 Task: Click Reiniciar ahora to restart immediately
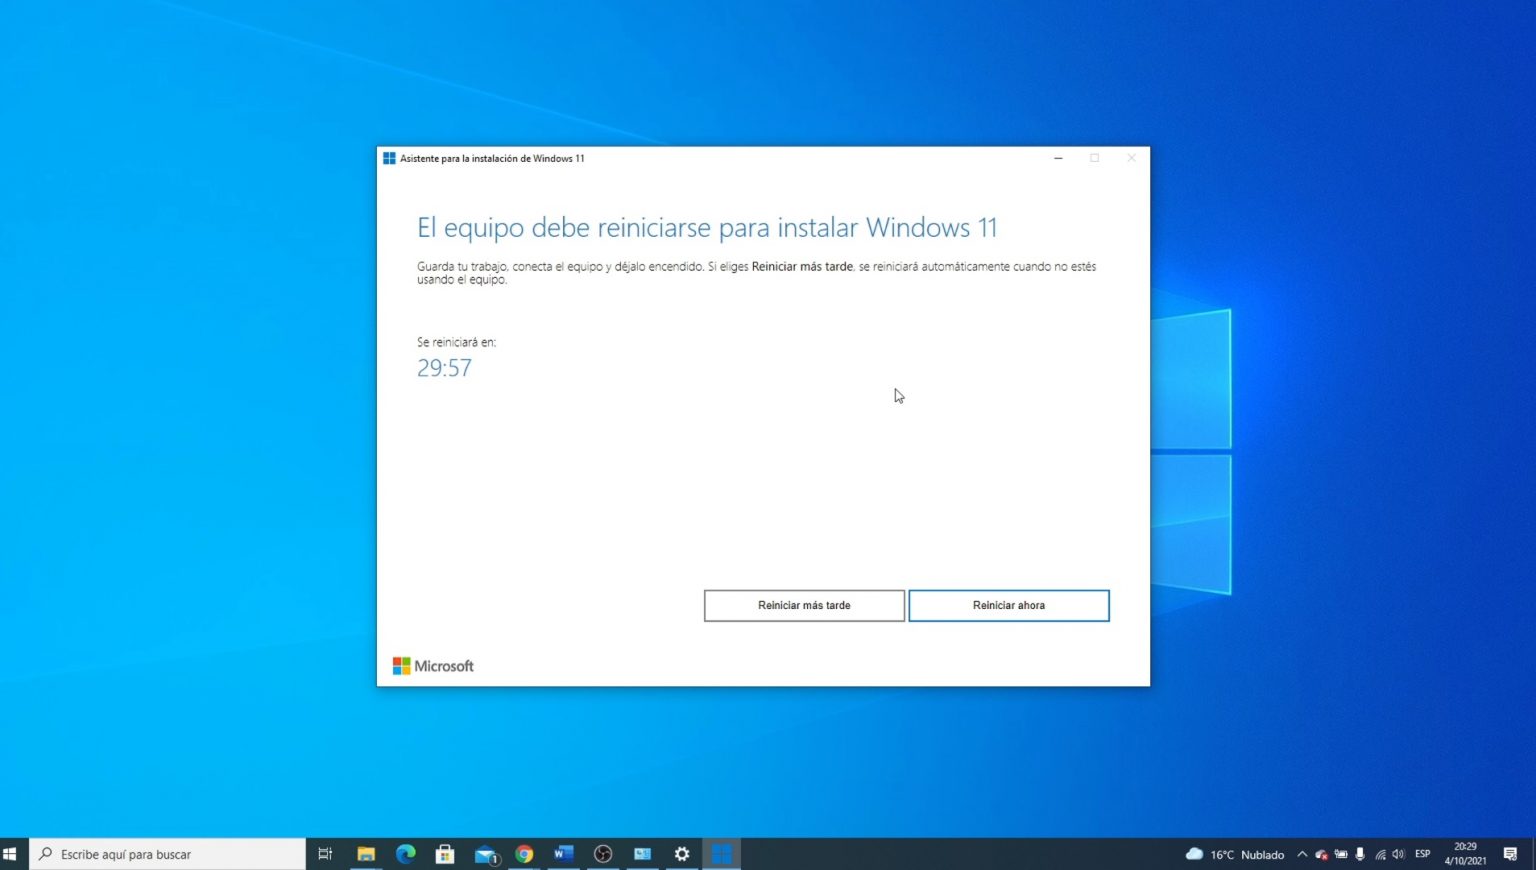pyautogui.click(x=1008, y=605)
